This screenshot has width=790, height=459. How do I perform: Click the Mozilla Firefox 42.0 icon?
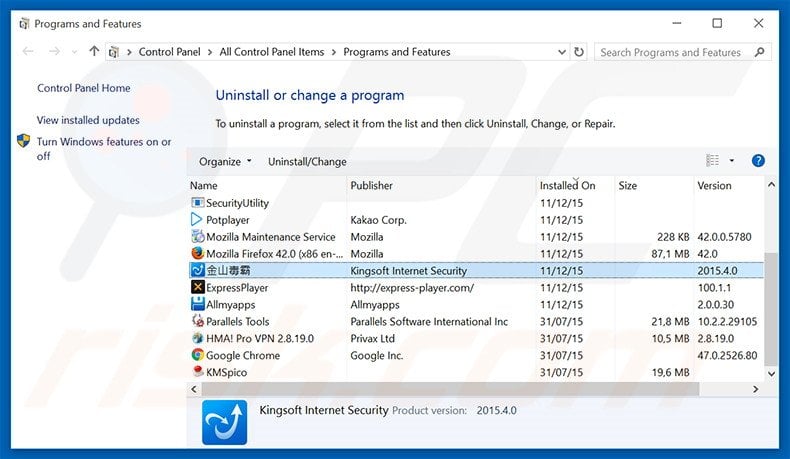[198, 253]
